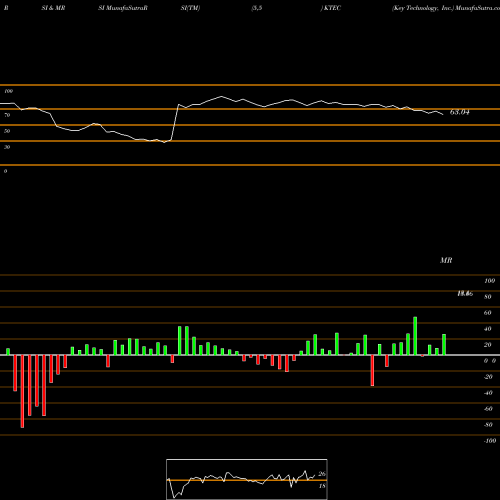Click the 0 level label on the RSI axis
Viewport: 500px width, 500px height.
click(x=5, y=171)
